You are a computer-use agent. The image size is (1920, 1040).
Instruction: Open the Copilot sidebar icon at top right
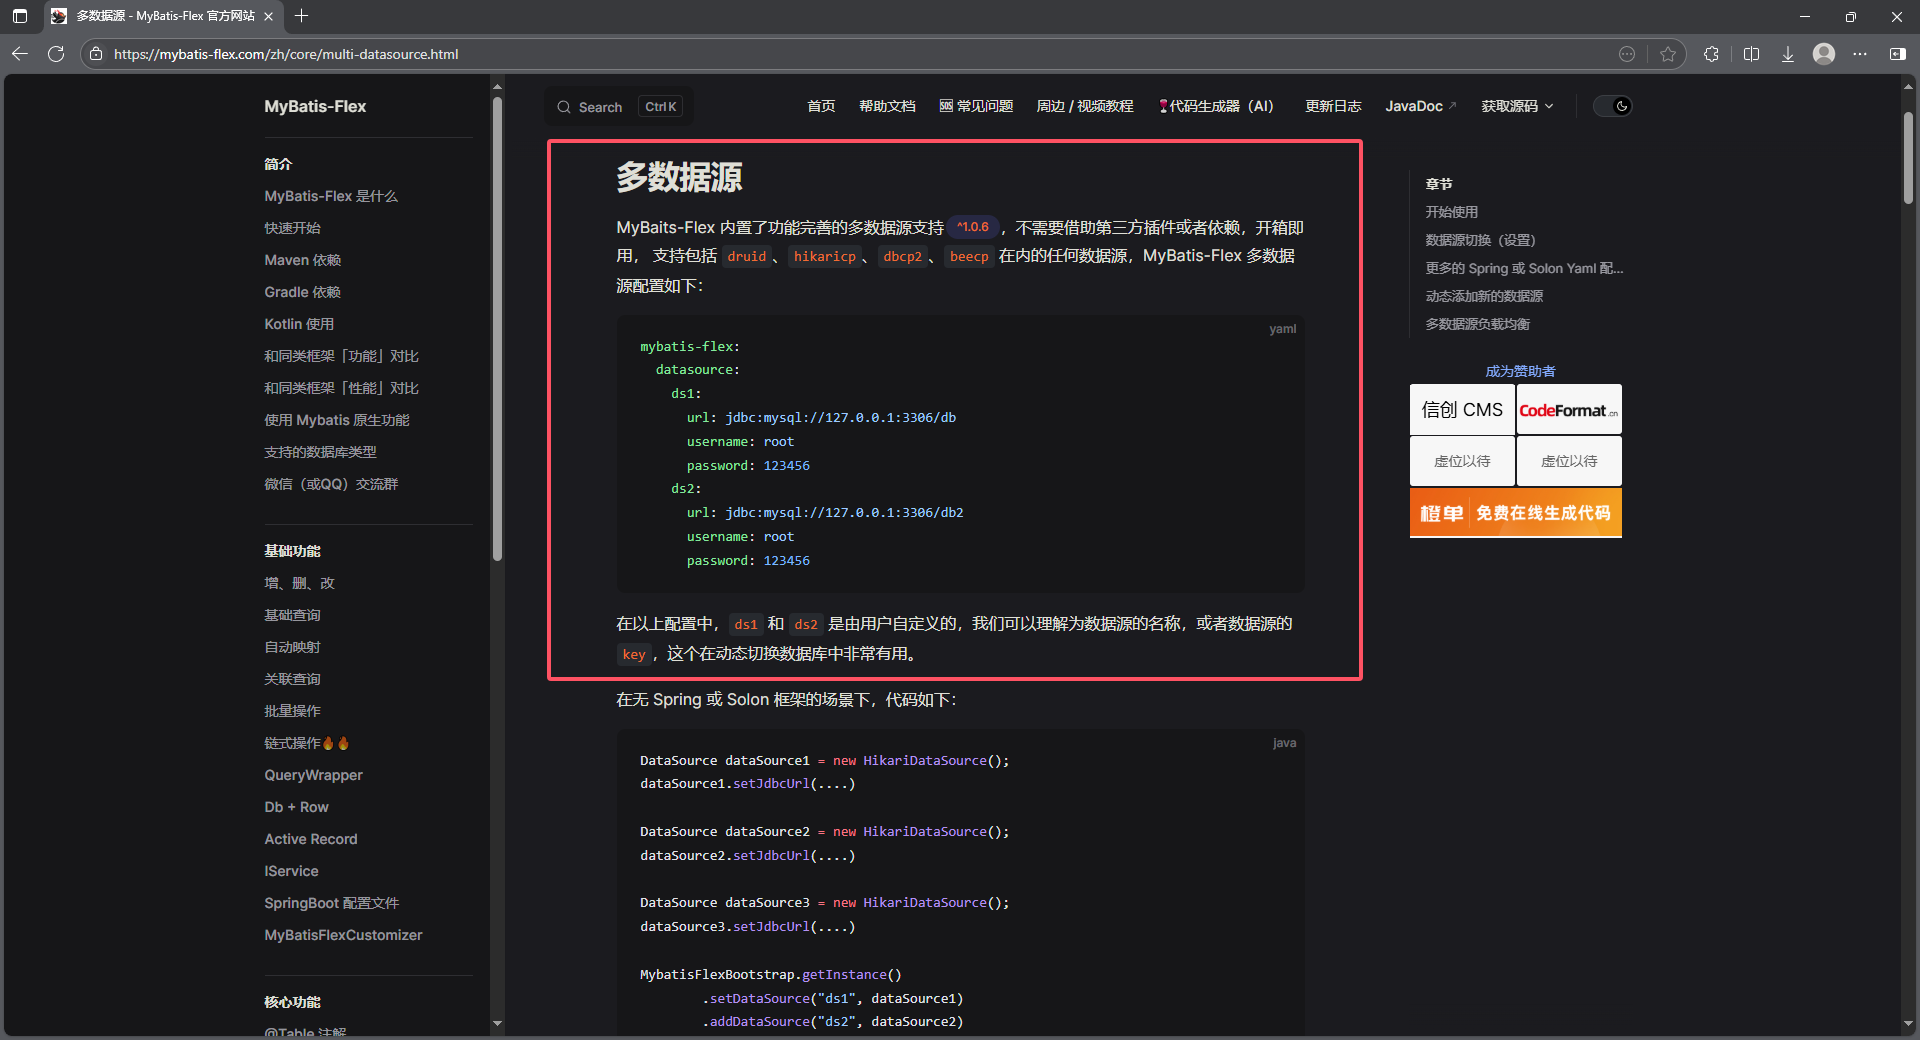[1899, 54]
